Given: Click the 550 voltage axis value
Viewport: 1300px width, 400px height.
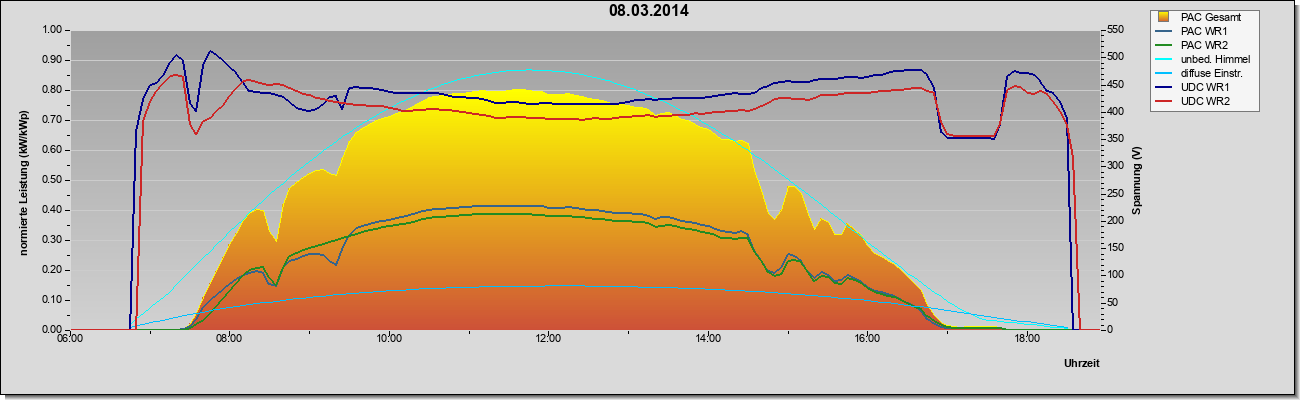Looking at the screenshot, I should point(1113,30).
